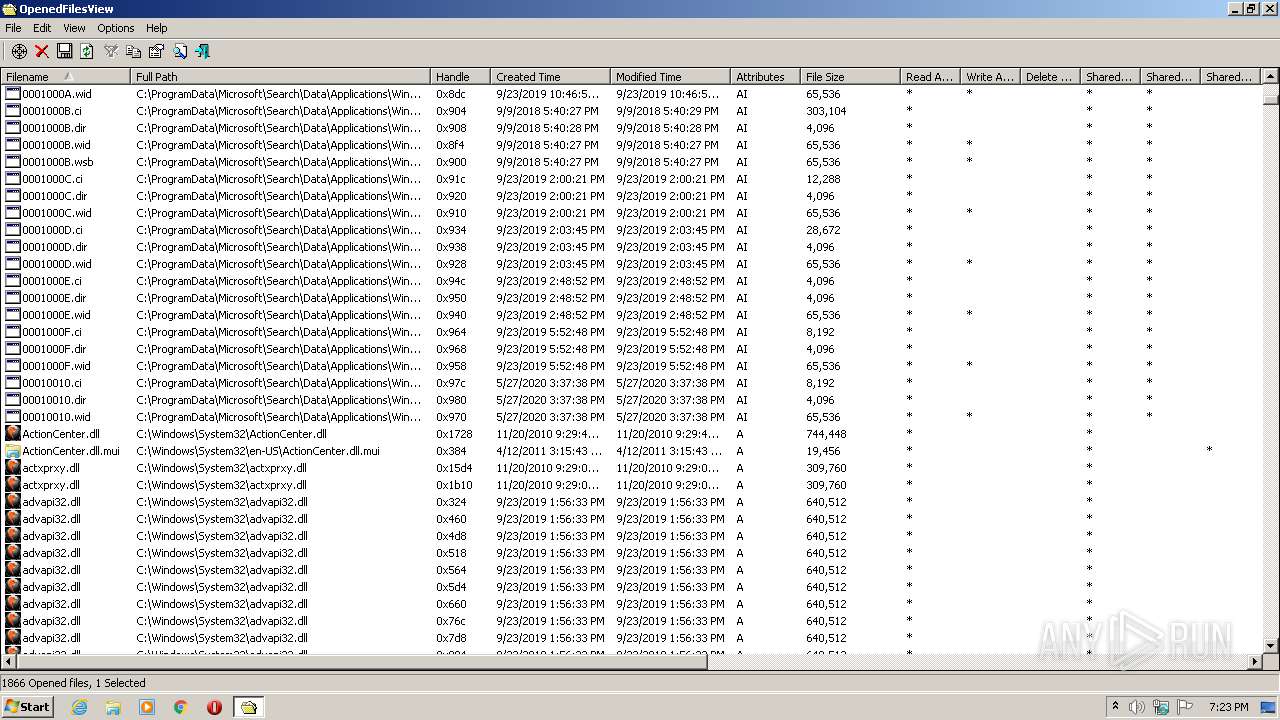Launch Internet Explorer from the taskbar
Viewport: 1280px width, 720px height.
point(79,707)
